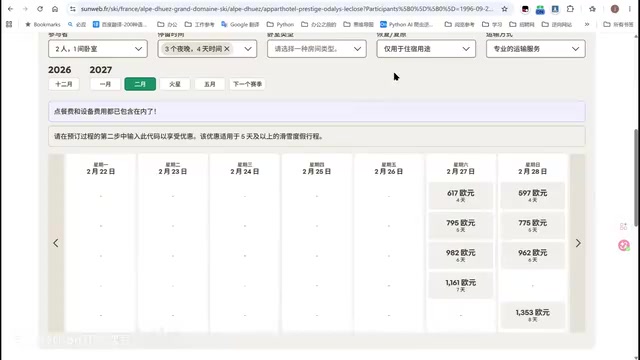Expand the stay duration dropdown arrow

point(248,49)
